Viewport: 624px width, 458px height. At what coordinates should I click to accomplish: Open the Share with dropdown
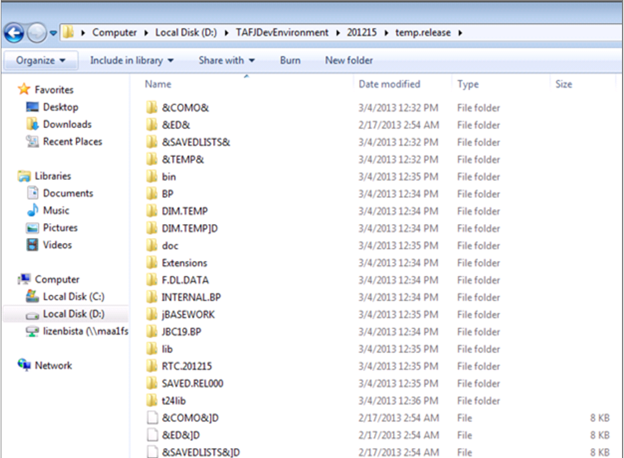tap(226, 60)
